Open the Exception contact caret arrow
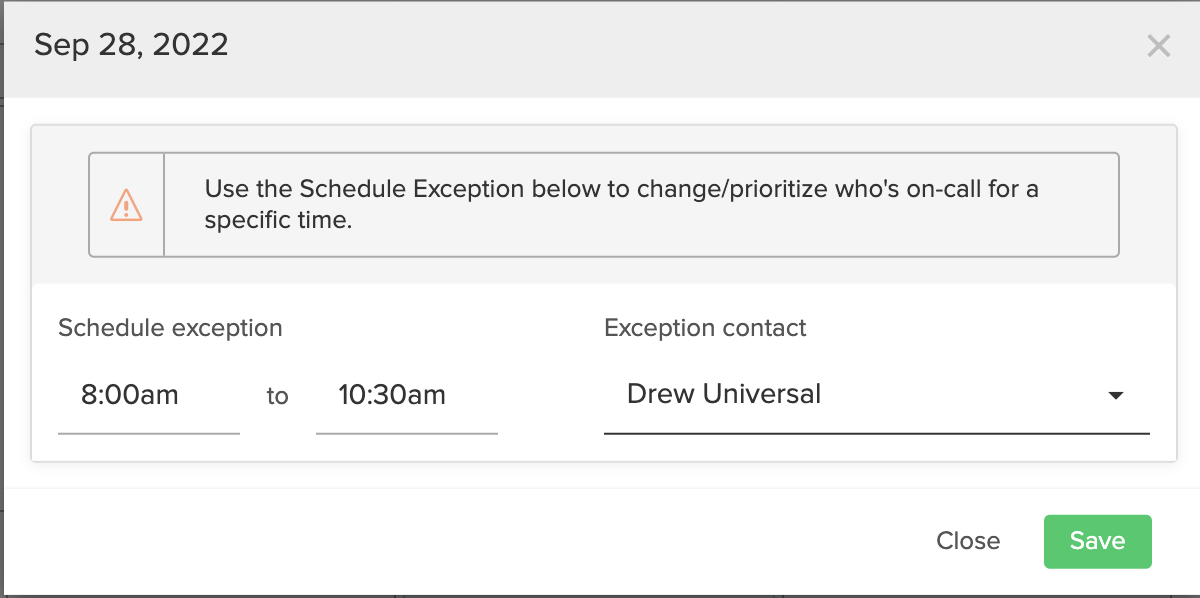The width and height of the screenshot is (1200, 598). point(1117,396)
